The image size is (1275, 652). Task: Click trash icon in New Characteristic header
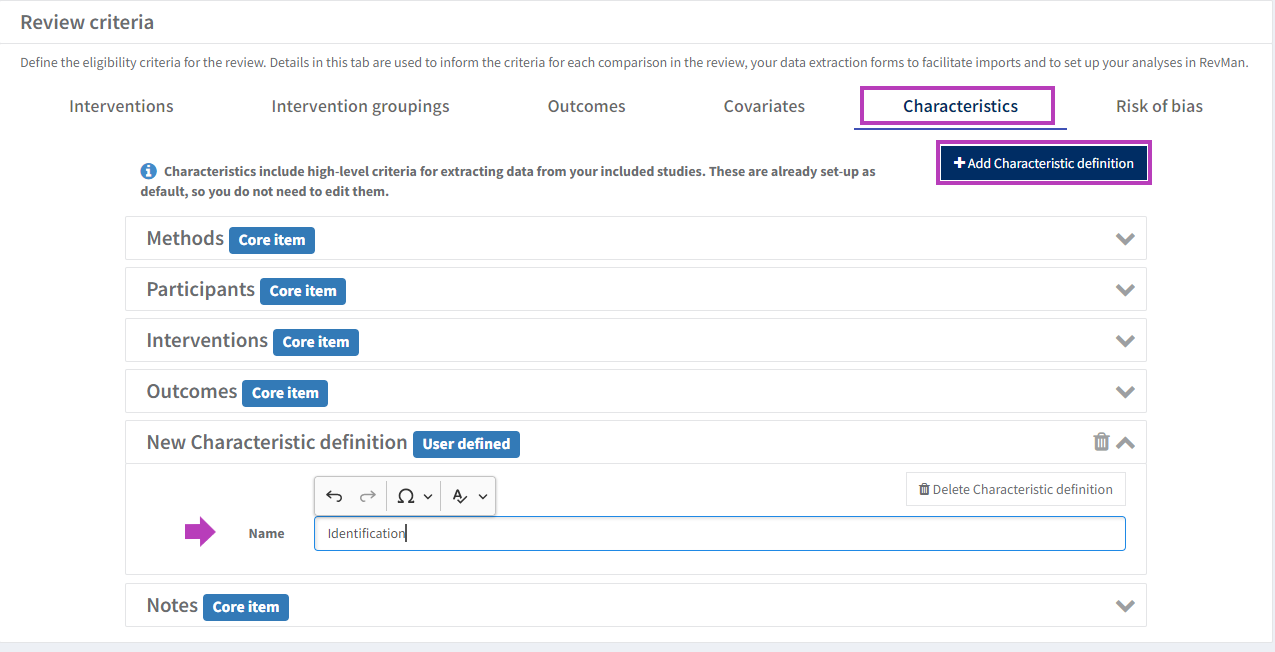click(x=1101, y=442)
